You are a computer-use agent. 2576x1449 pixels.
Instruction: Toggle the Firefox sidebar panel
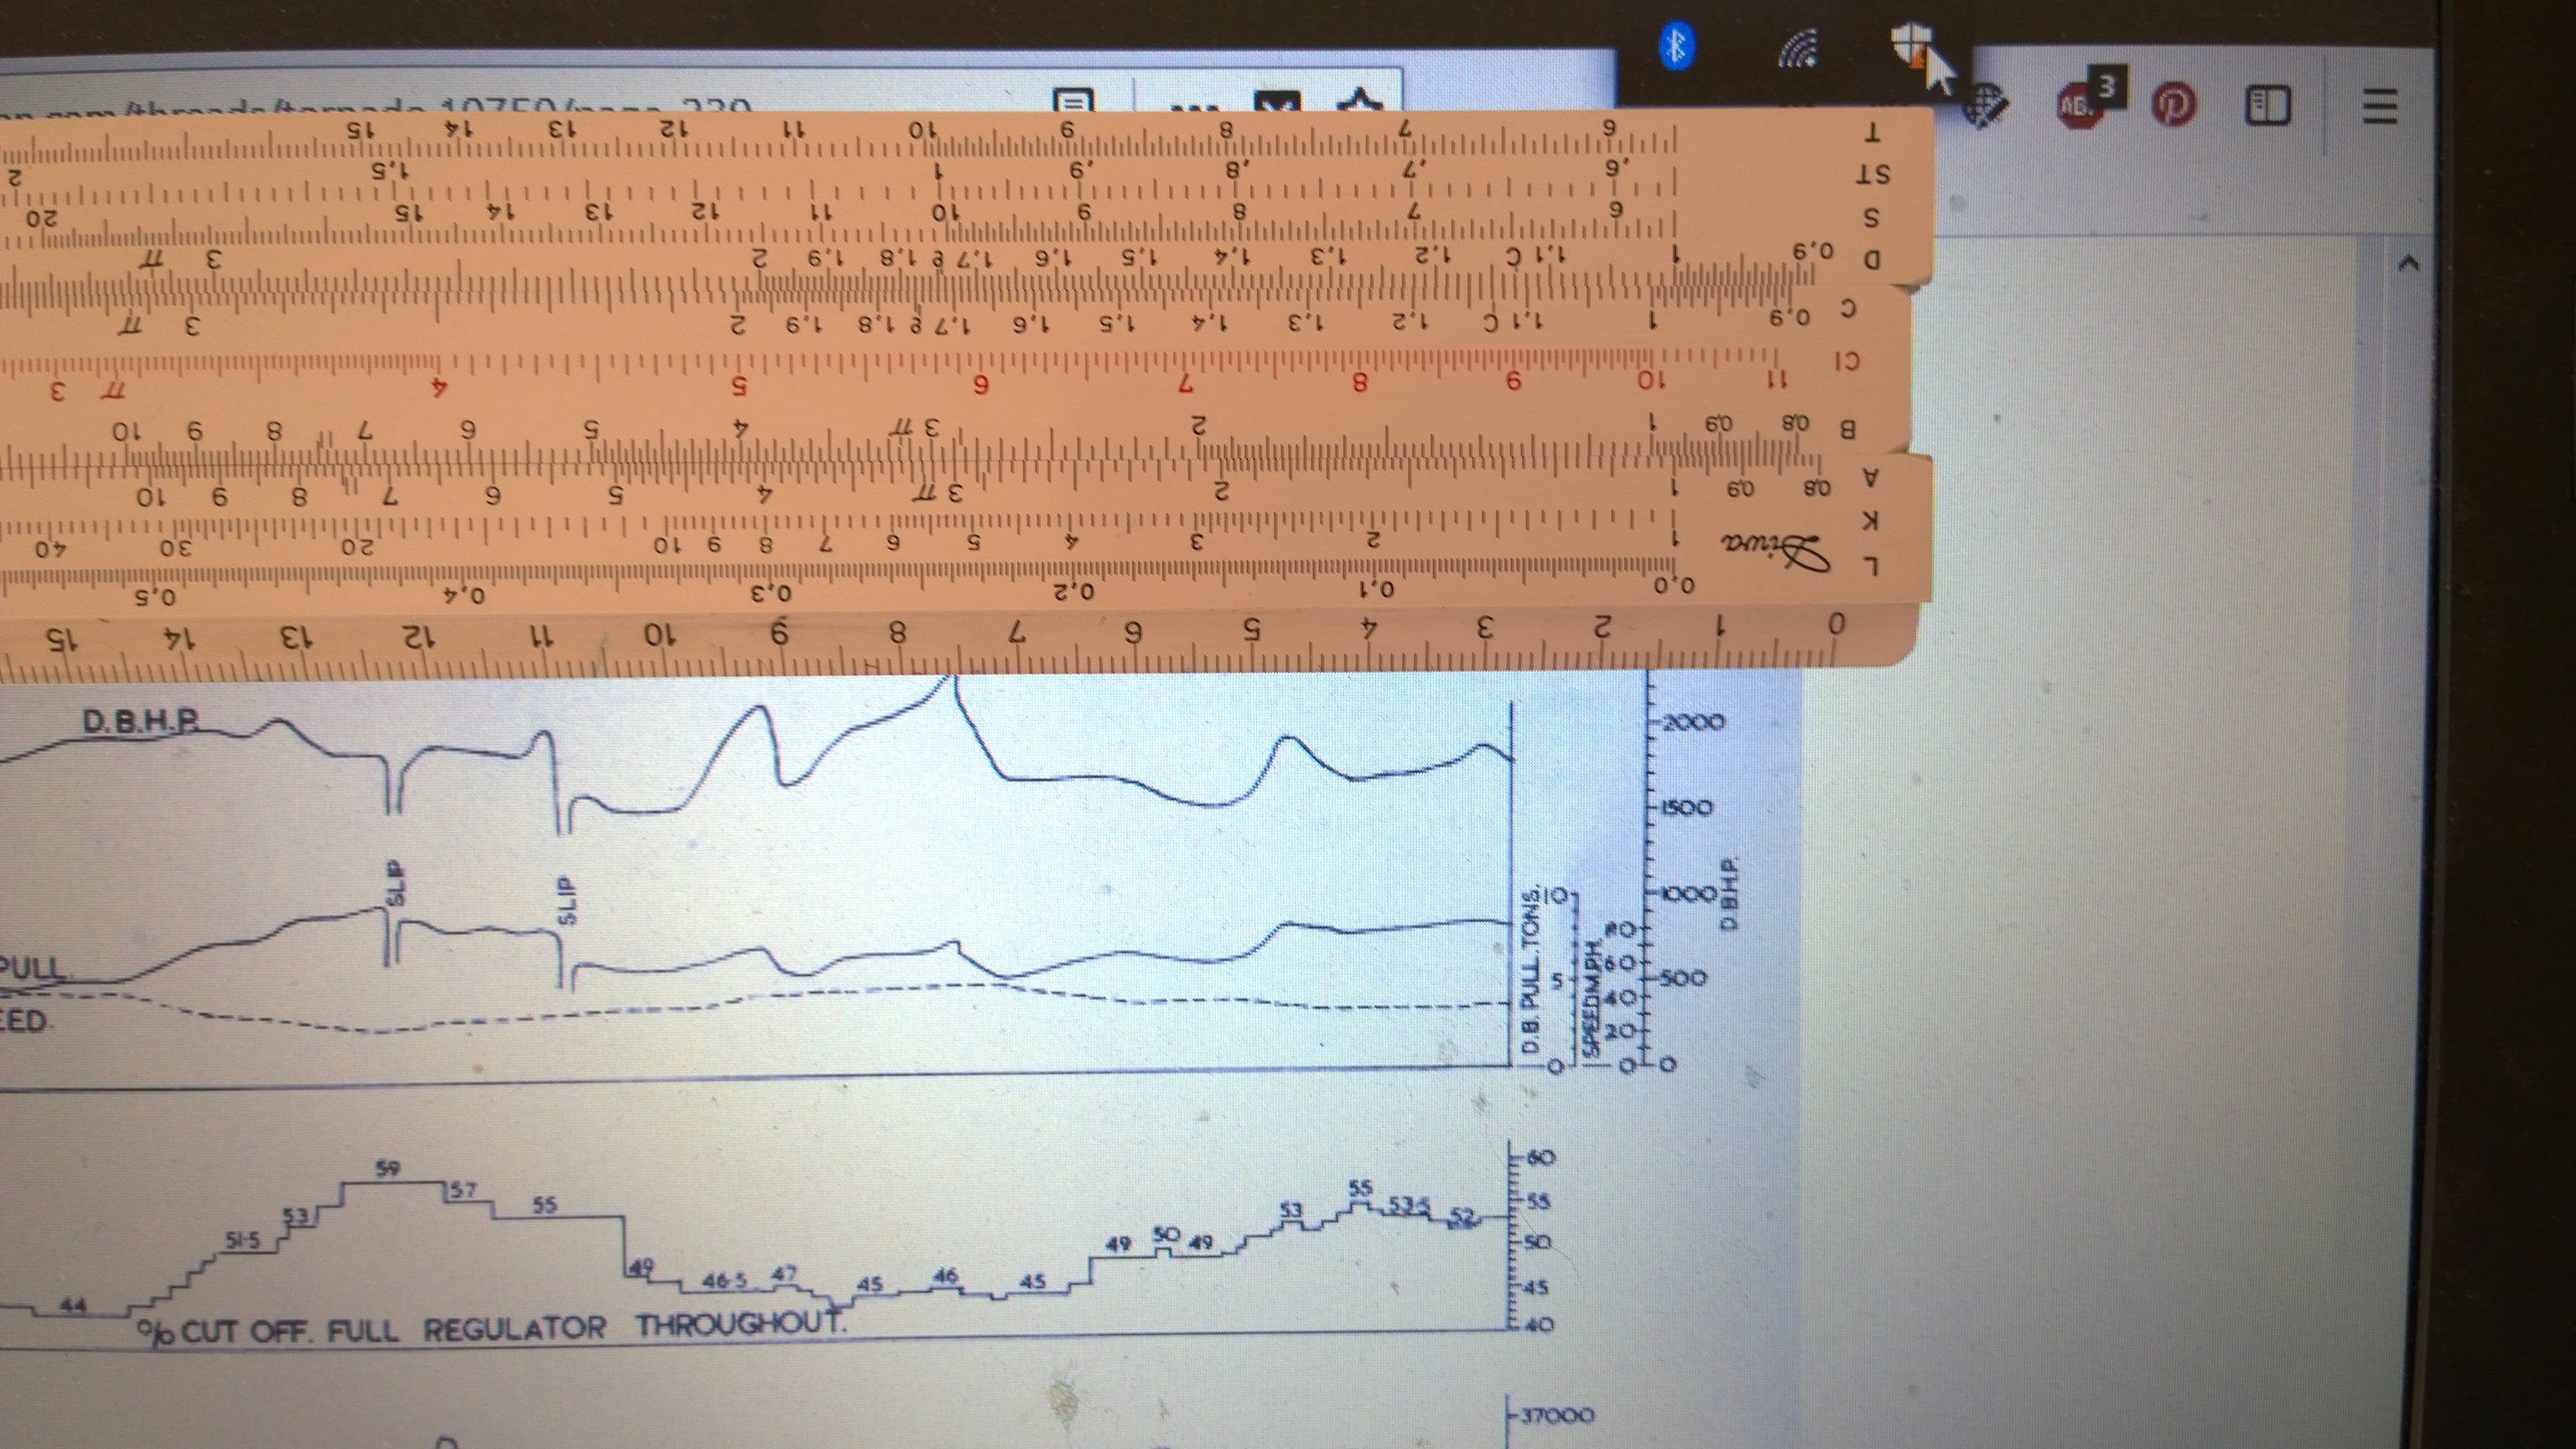click(2268, 105)
